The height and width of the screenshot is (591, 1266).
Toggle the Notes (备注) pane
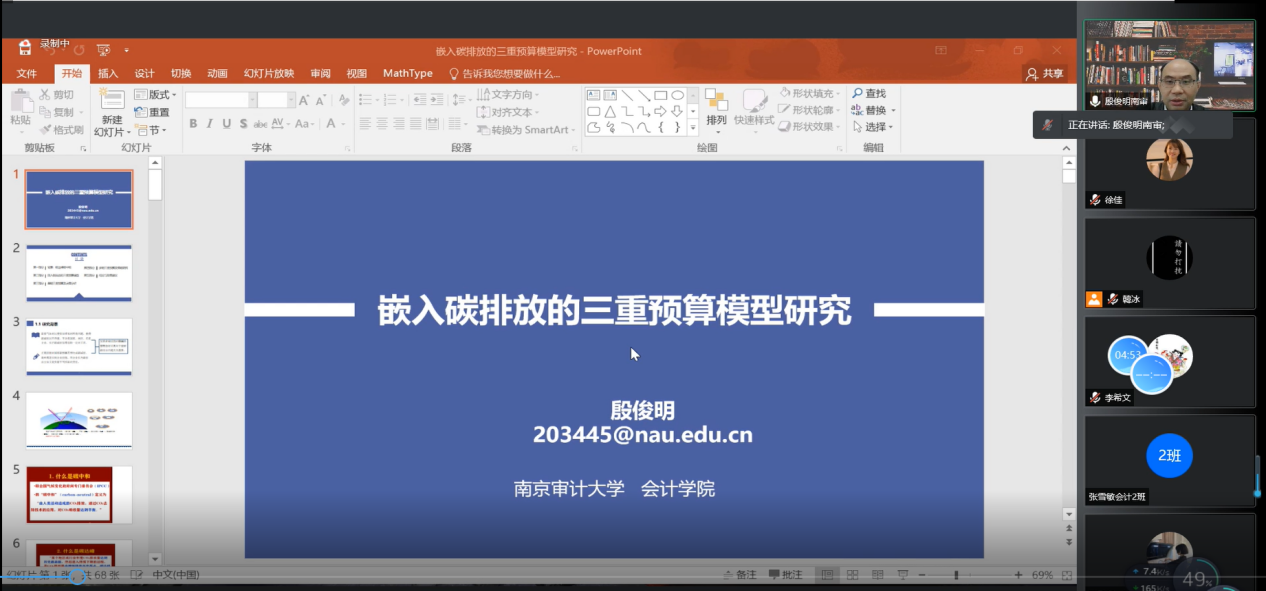(x=739, y=575)
